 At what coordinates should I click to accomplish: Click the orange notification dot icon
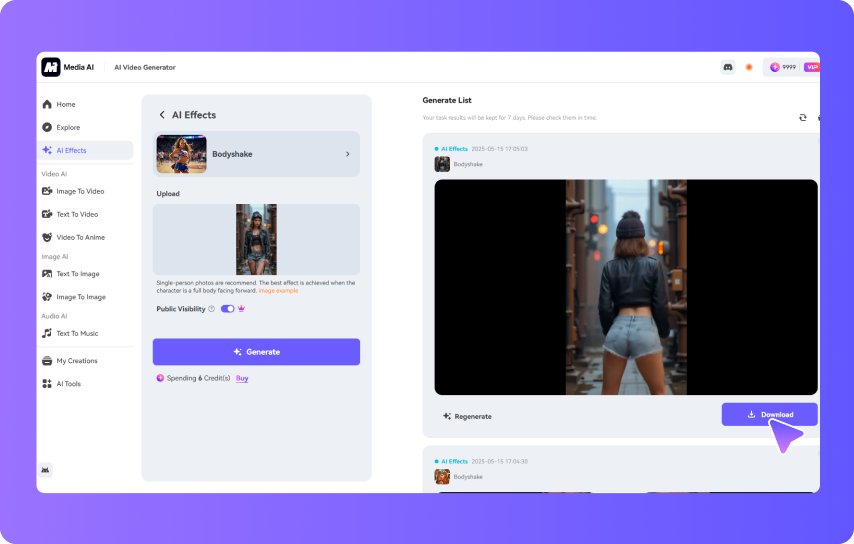pos(748,67)
